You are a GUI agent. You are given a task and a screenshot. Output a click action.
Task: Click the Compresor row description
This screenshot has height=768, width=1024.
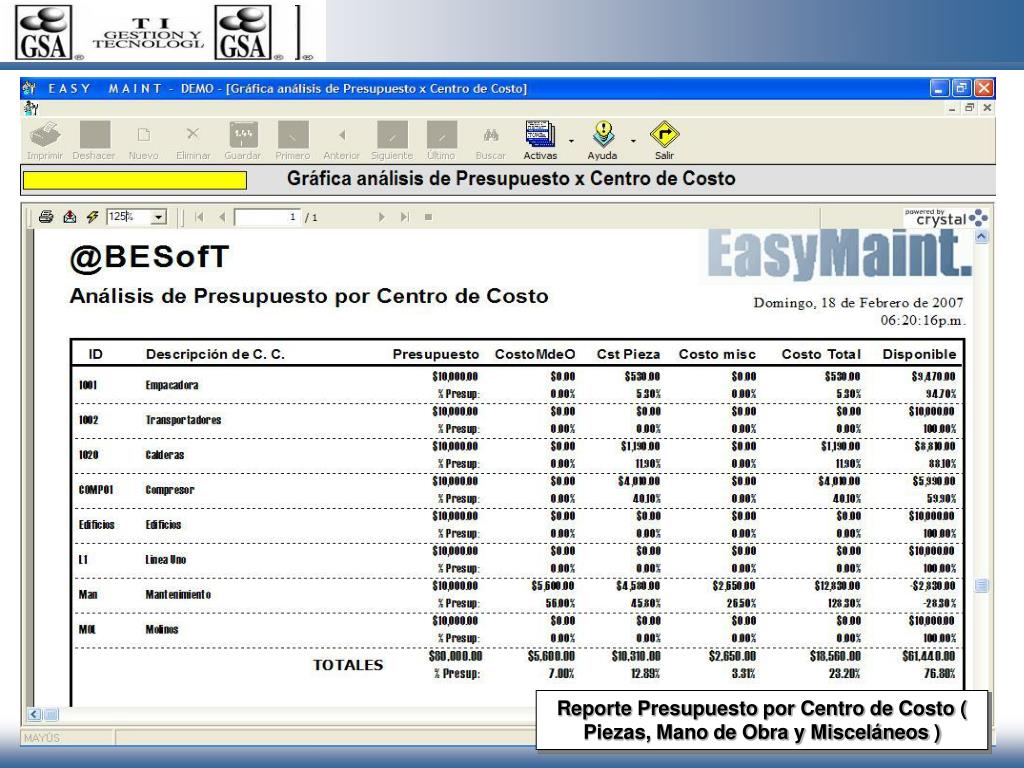pos(170,490)
